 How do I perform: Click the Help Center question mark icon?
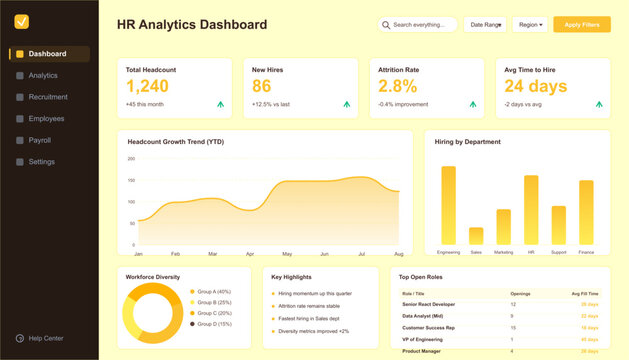(20, 338)
